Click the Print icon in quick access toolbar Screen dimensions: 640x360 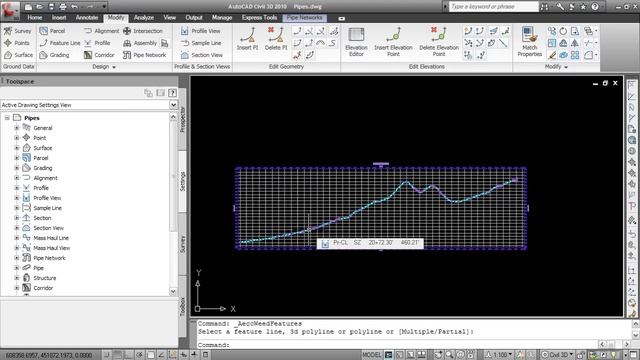[62, 7]
